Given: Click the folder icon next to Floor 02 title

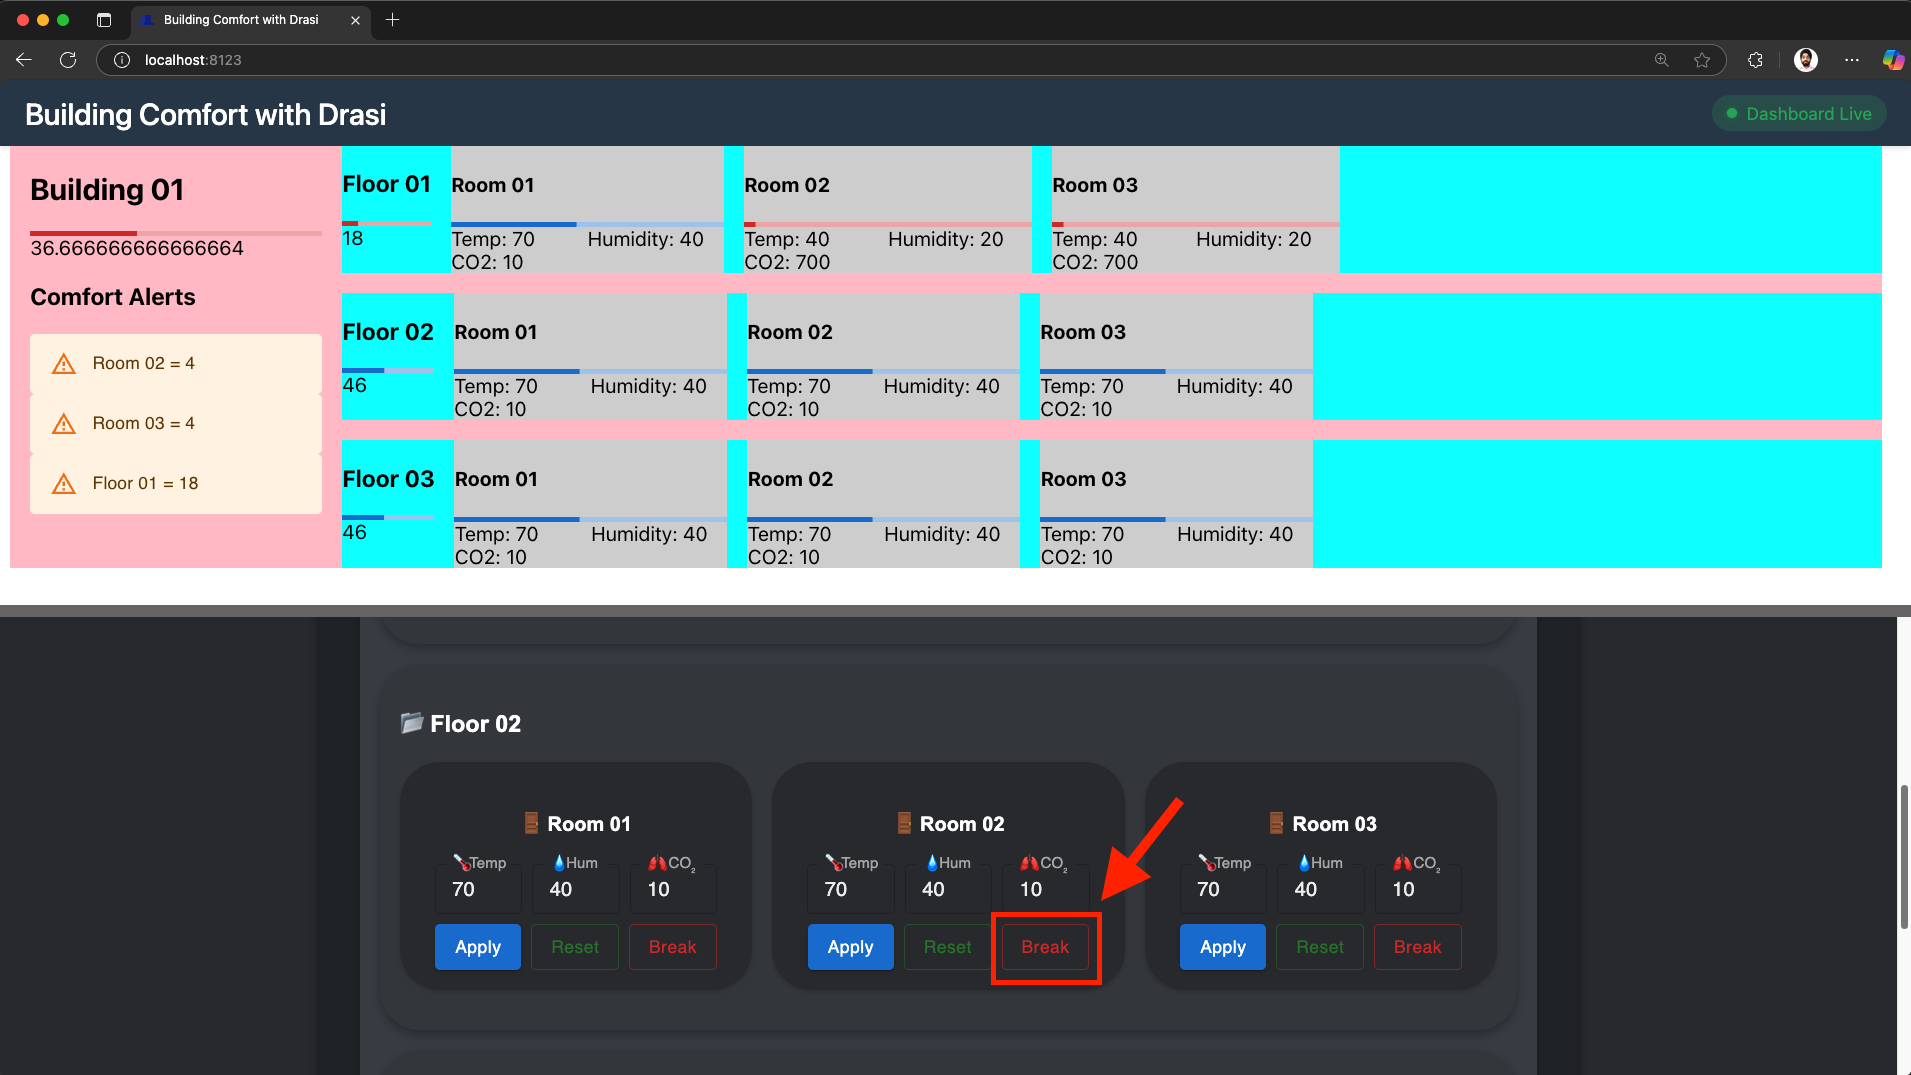Looking at the screenshot, I should (412, 722).
